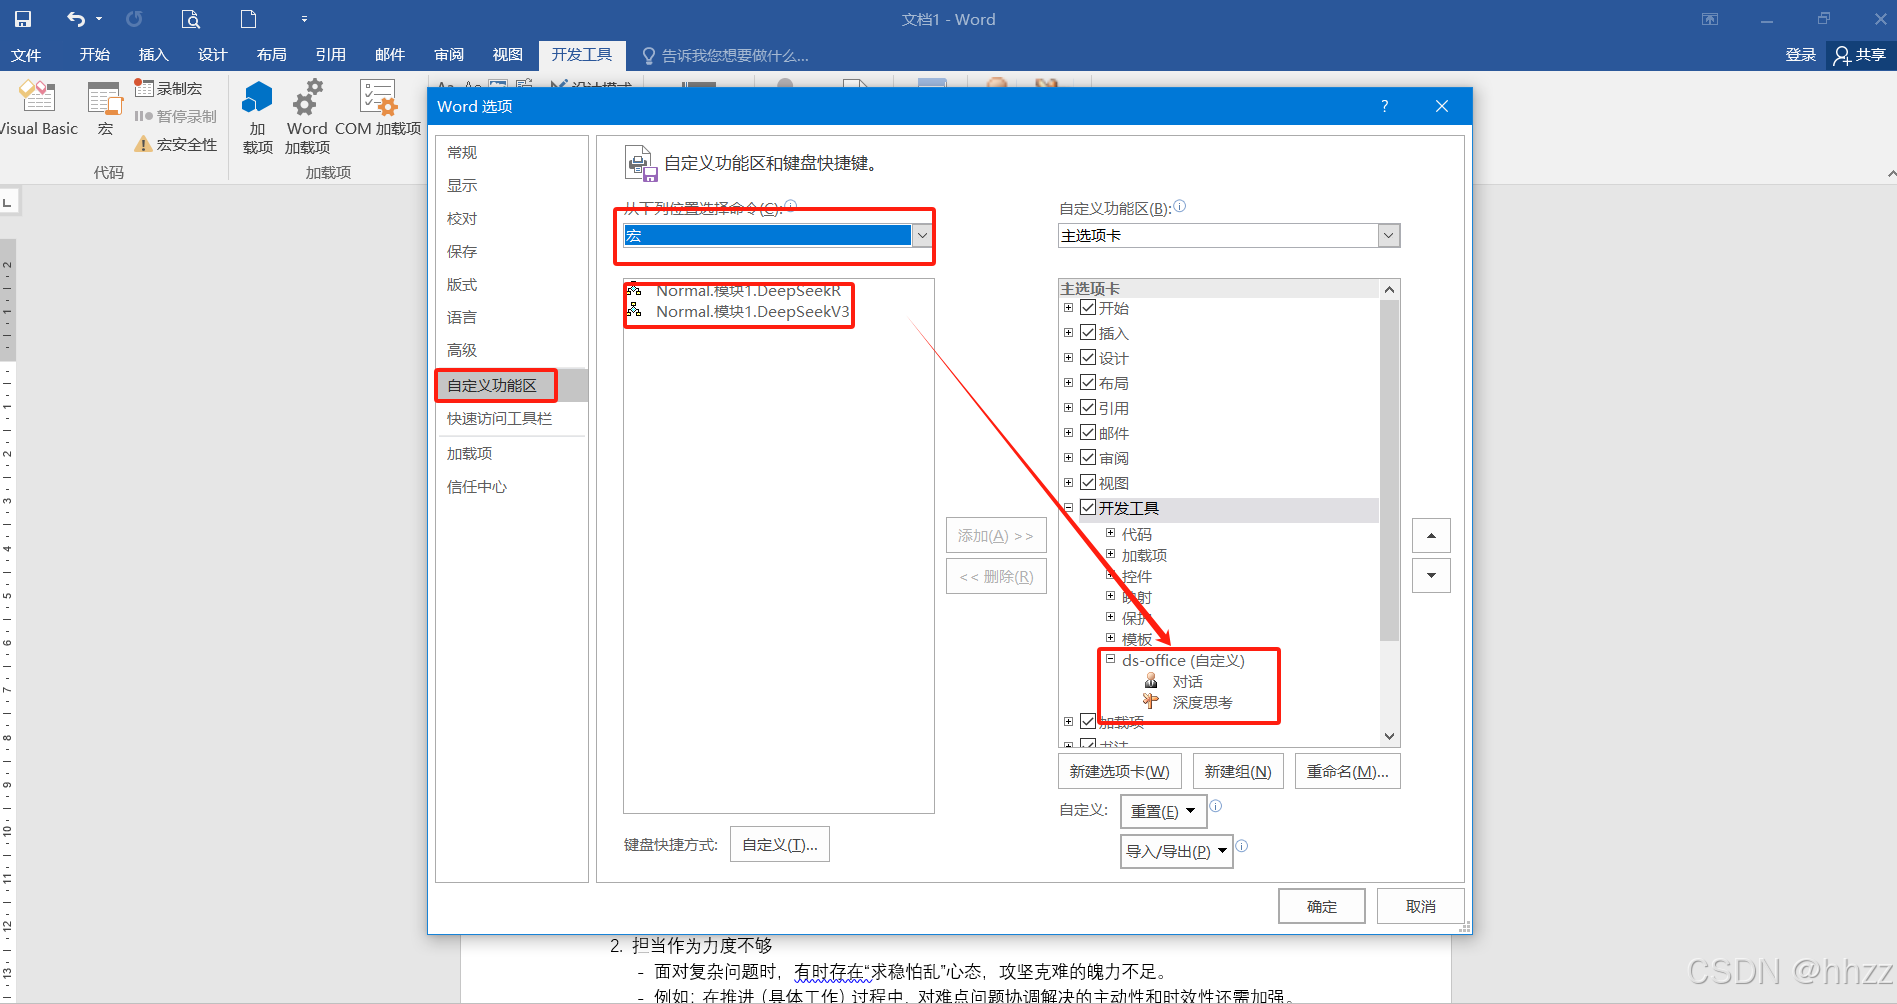Select 常规 in options sidebar
Image resolution: width=1897 pixels, height=1004 pixels.
pyautogui.click(x=462, y=152)
